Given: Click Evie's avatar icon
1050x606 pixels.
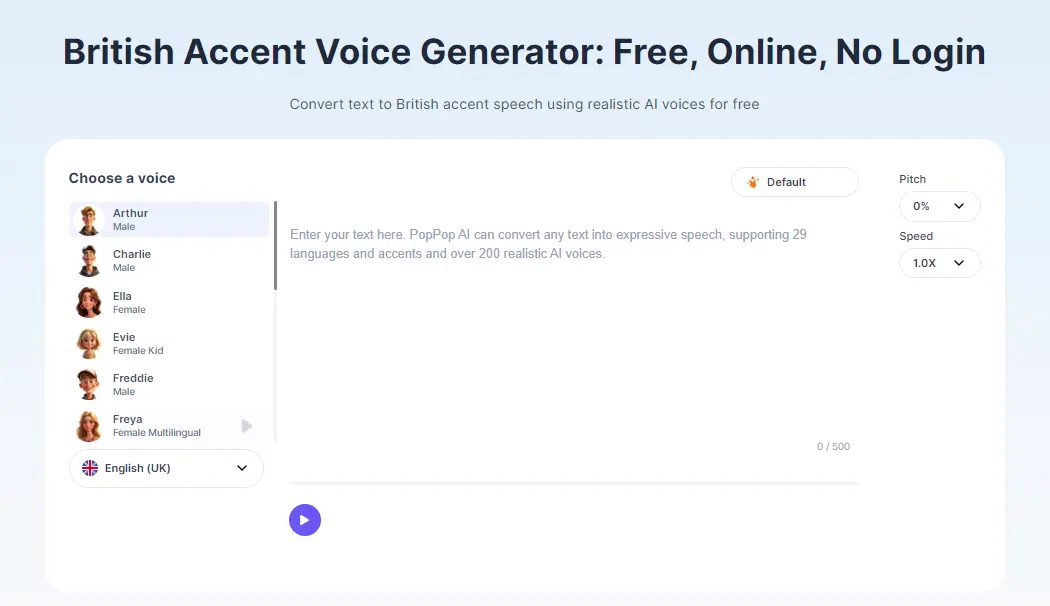Looking at the screenshot, I should pos(90,343).
